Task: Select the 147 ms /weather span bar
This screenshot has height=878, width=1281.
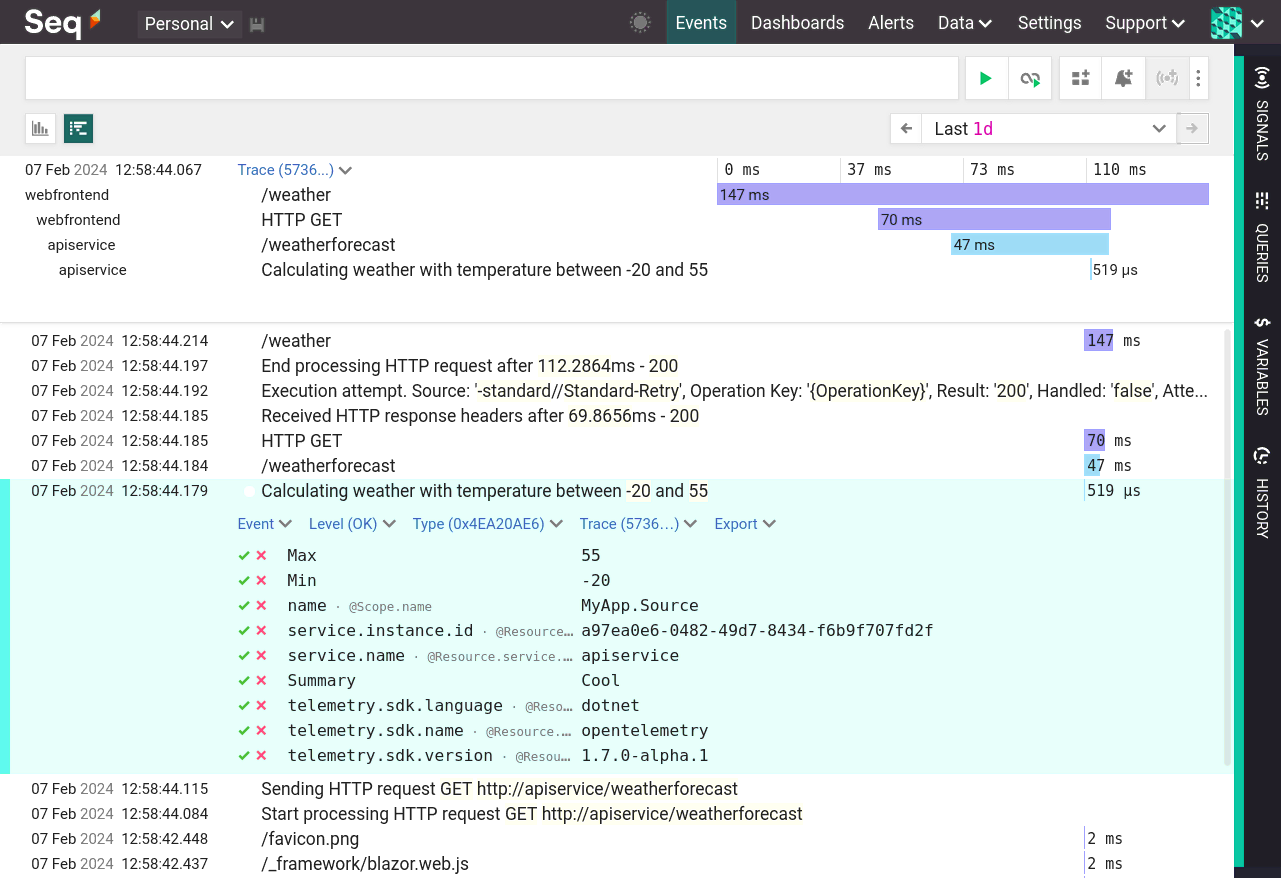Action: [x=963, y=195]
